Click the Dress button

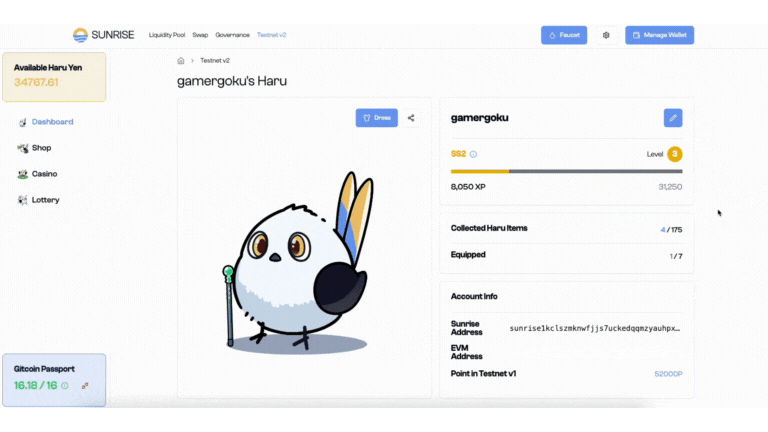(x=377, y=118)
